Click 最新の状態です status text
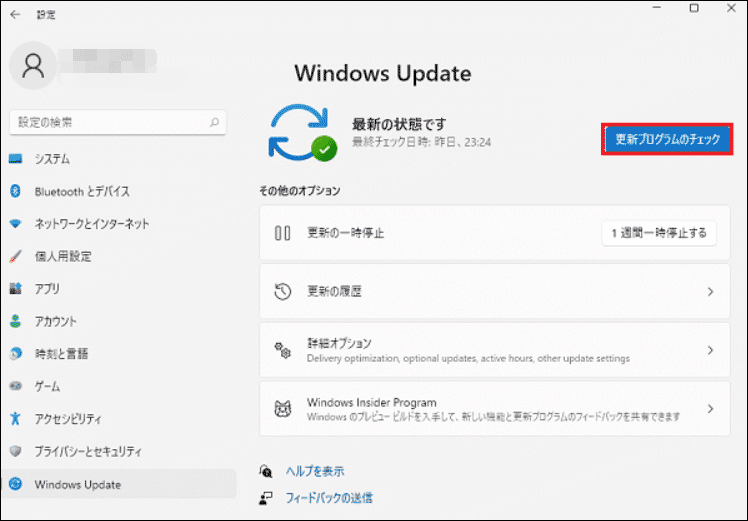Image resolution: width=748 pixels, height=521 pixels. click(399, 125)
